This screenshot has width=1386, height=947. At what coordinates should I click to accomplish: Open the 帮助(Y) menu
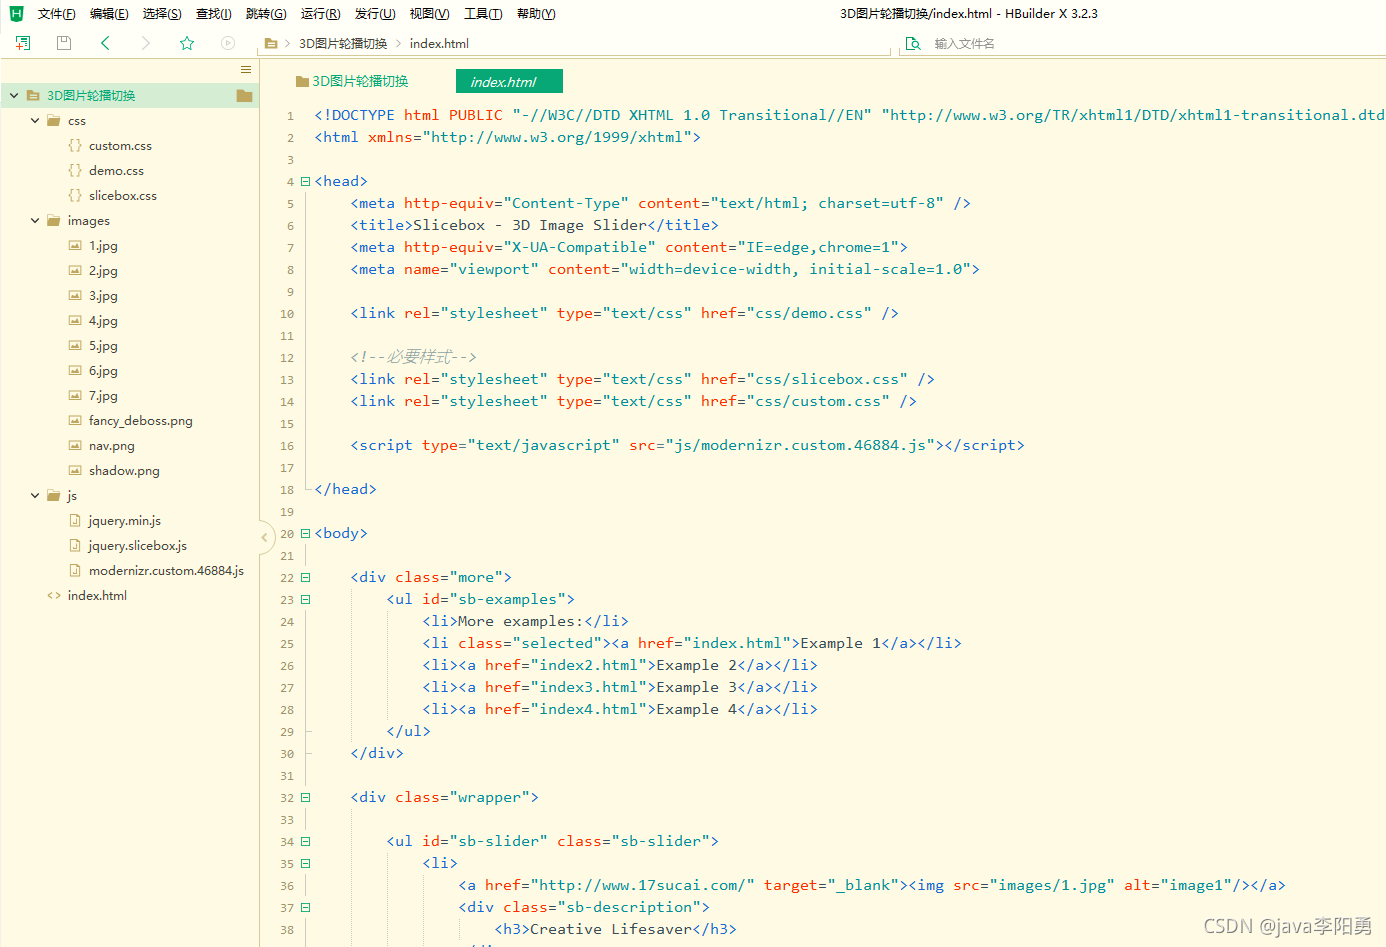click(536, 13)
